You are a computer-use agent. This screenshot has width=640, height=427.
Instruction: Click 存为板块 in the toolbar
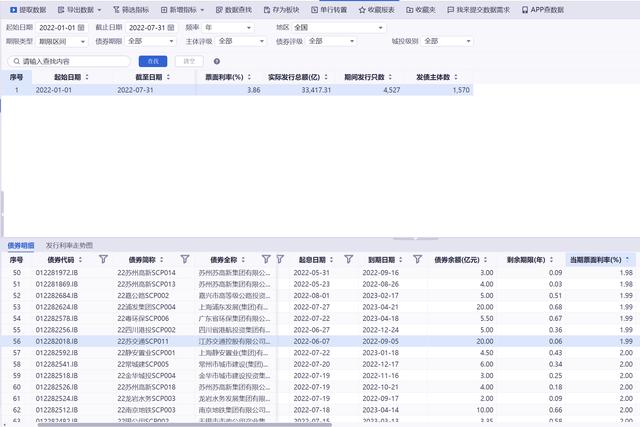coord(282,9)
